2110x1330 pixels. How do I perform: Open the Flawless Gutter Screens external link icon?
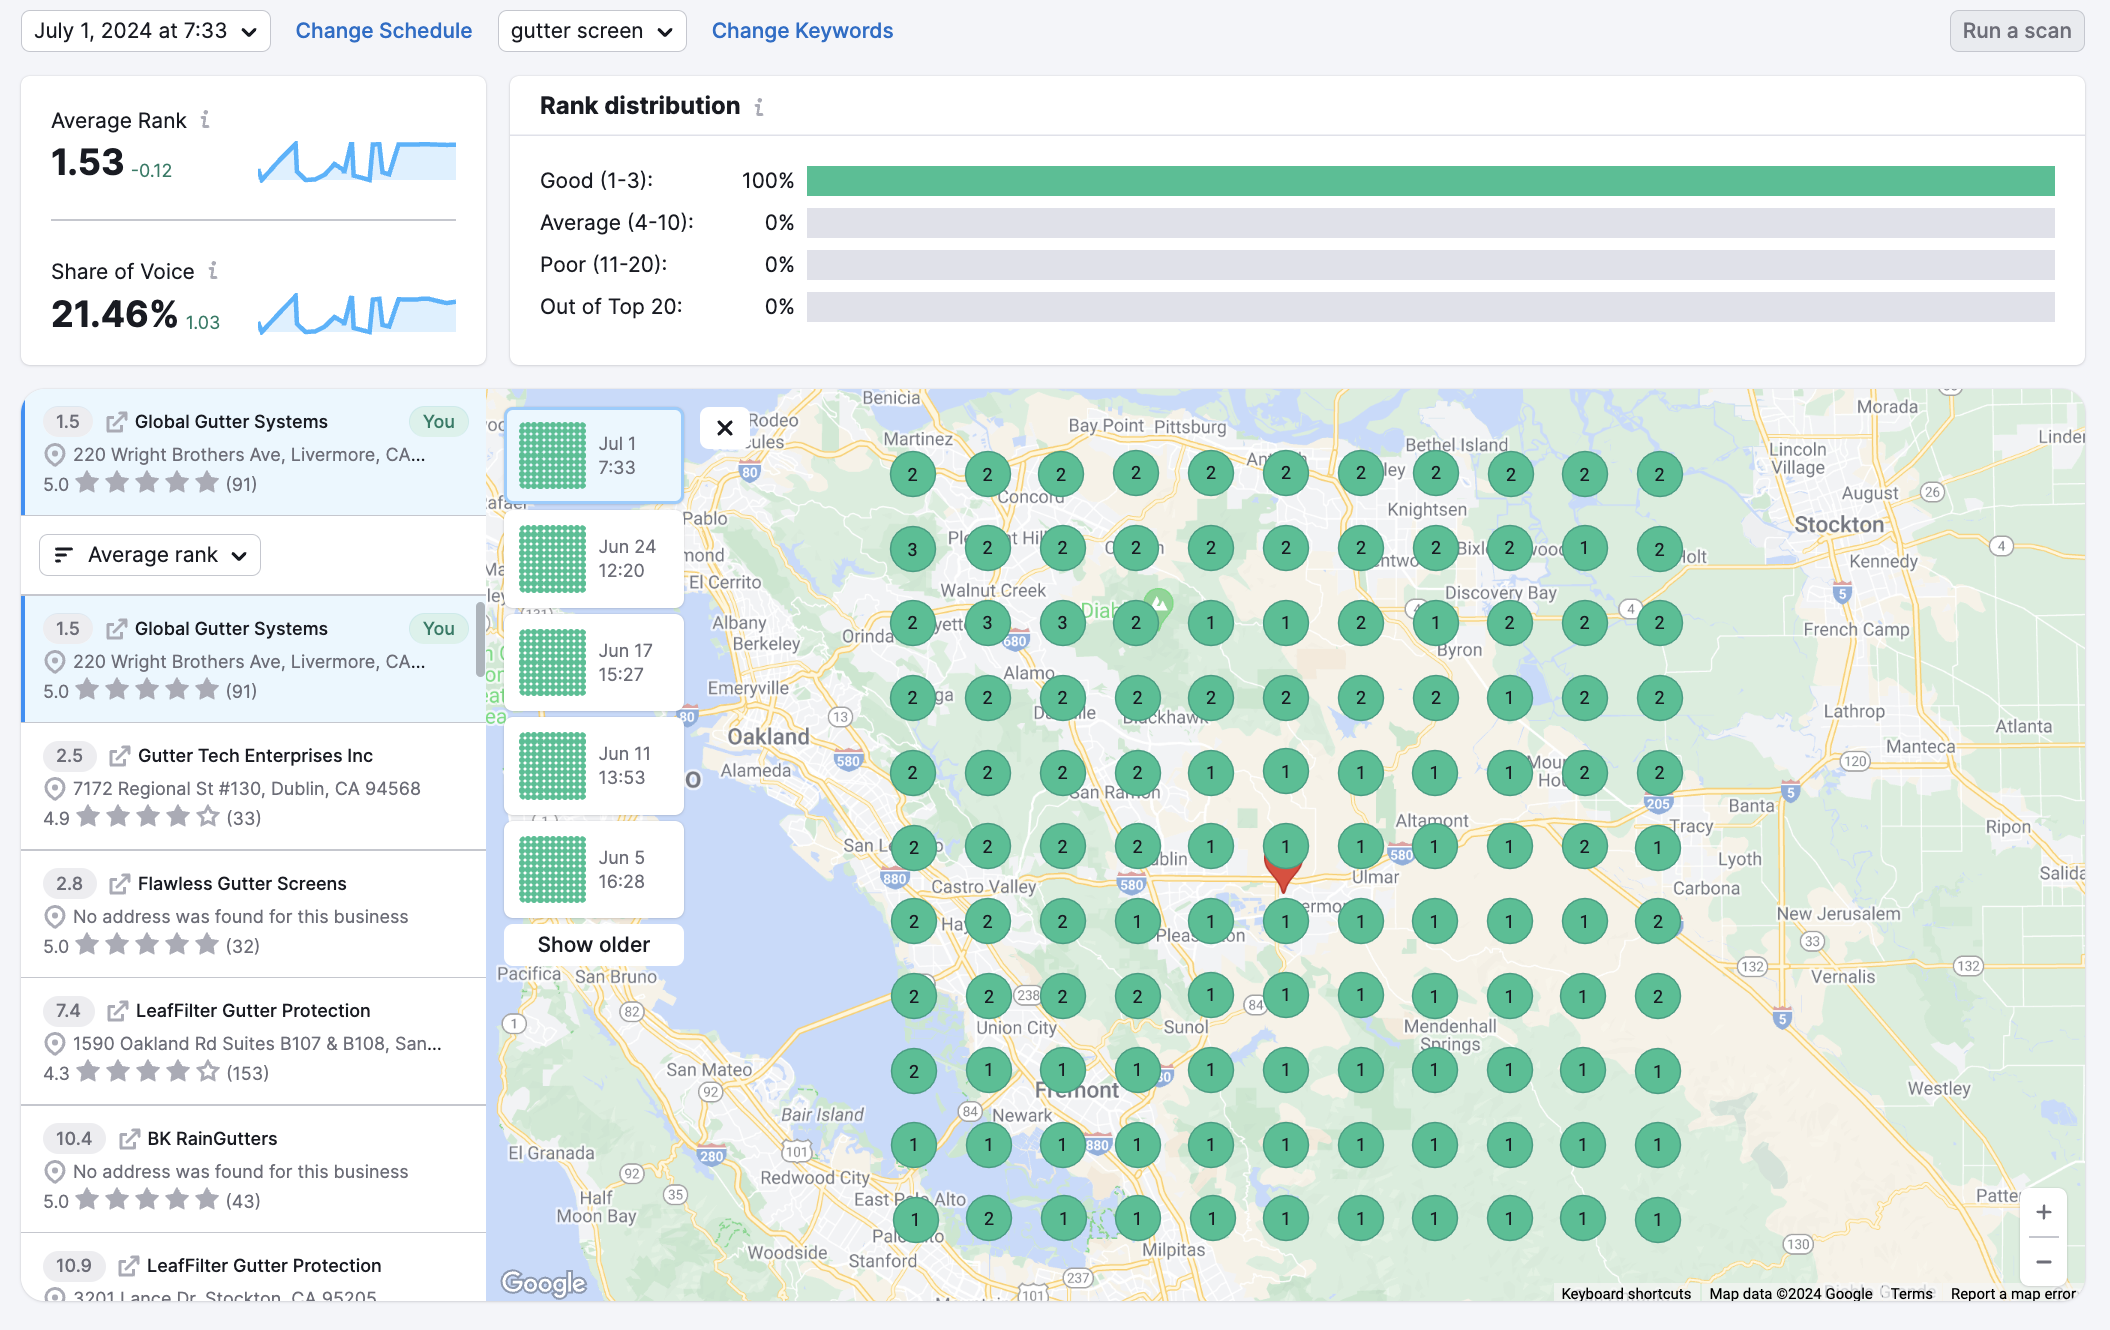click(x=119, y=884)
